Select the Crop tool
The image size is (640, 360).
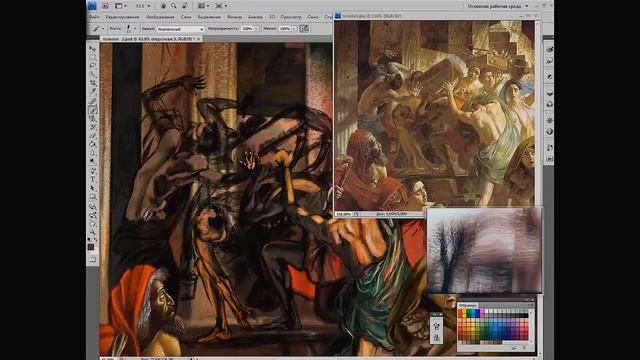point(93,83)
